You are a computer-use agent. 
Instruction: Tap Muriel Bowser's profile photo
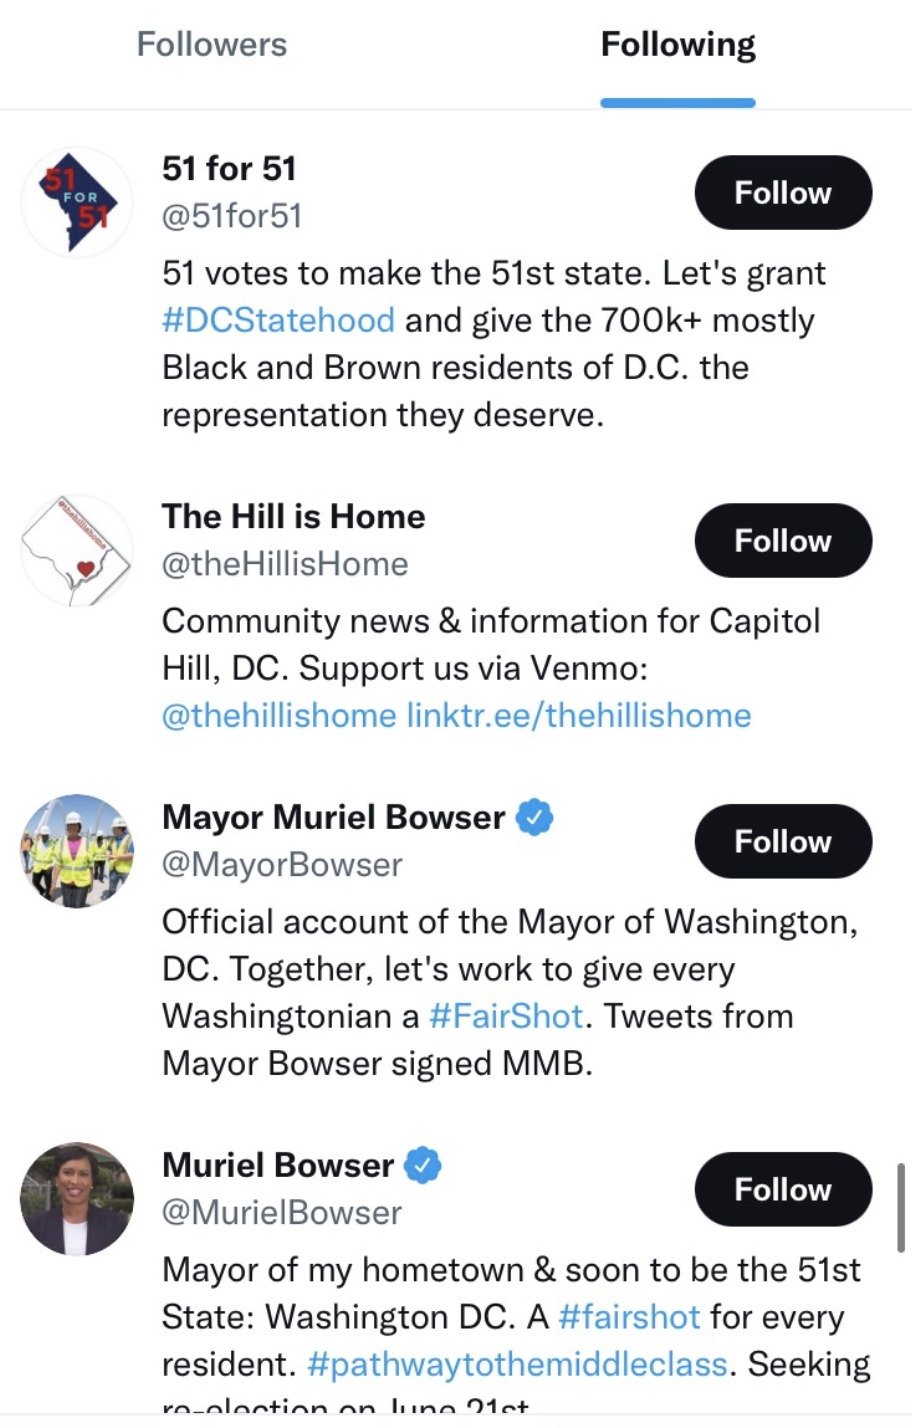tap(77, 1198)
